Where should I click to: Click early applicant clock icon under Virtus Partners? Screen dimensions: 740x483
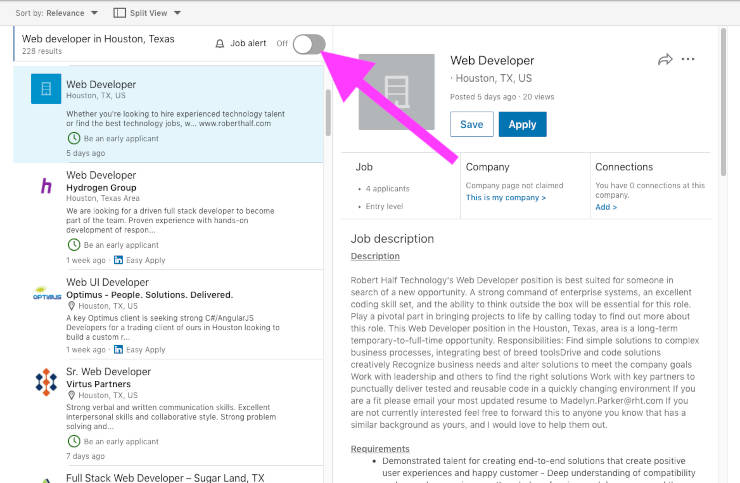click(x=74, y=441)
